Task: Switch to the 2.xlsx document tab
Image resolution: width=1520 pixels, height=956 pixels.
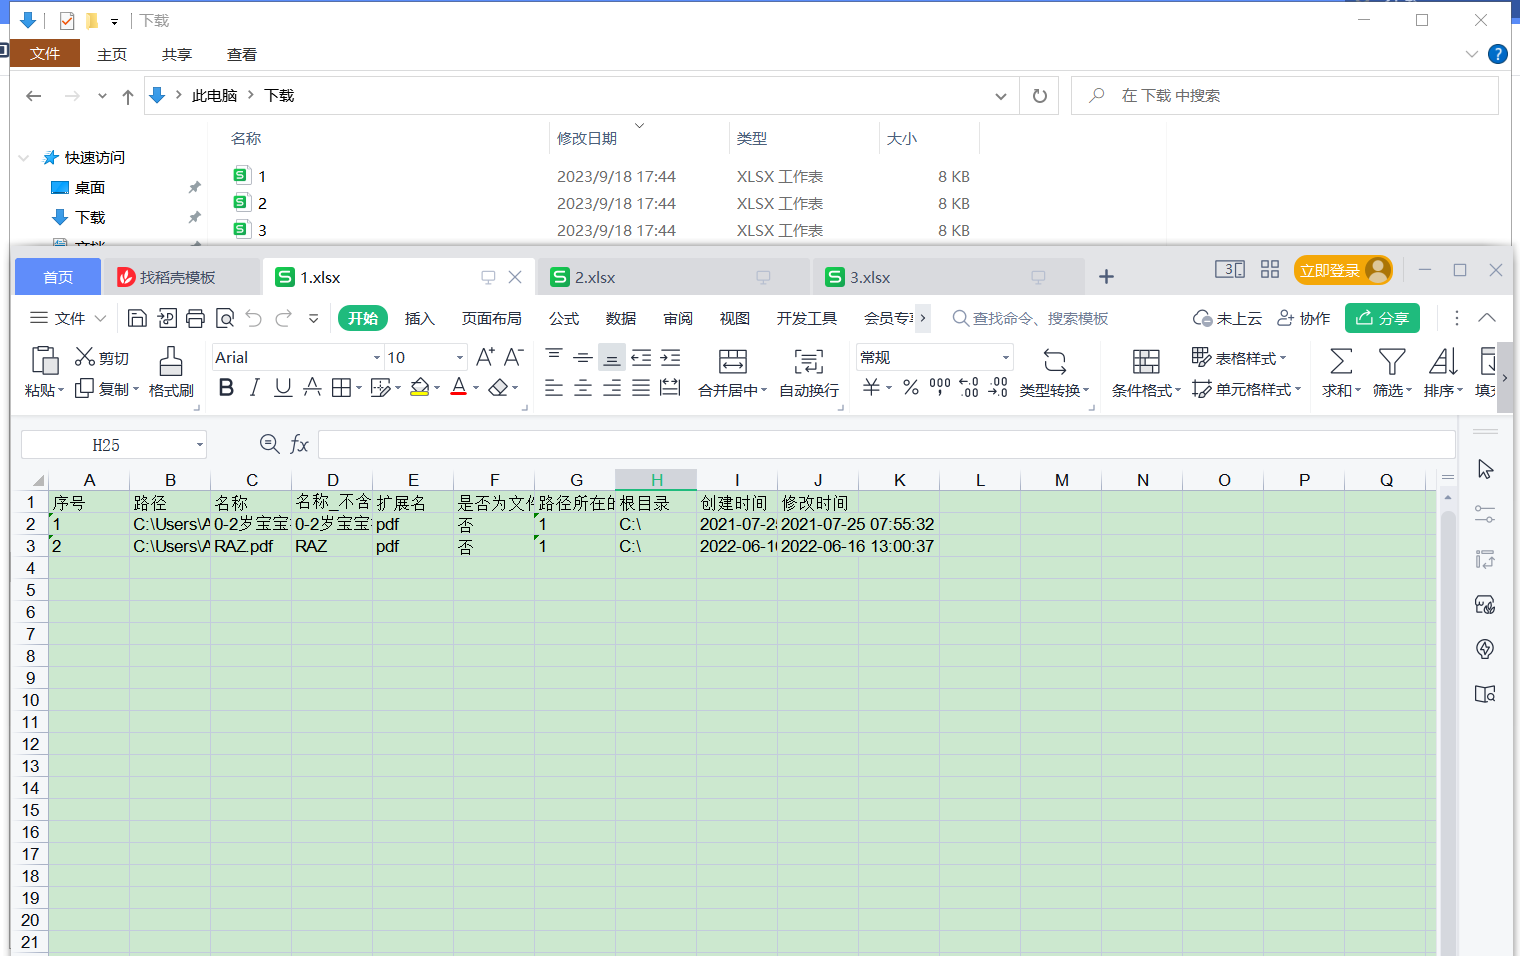Action: point(595,277)
